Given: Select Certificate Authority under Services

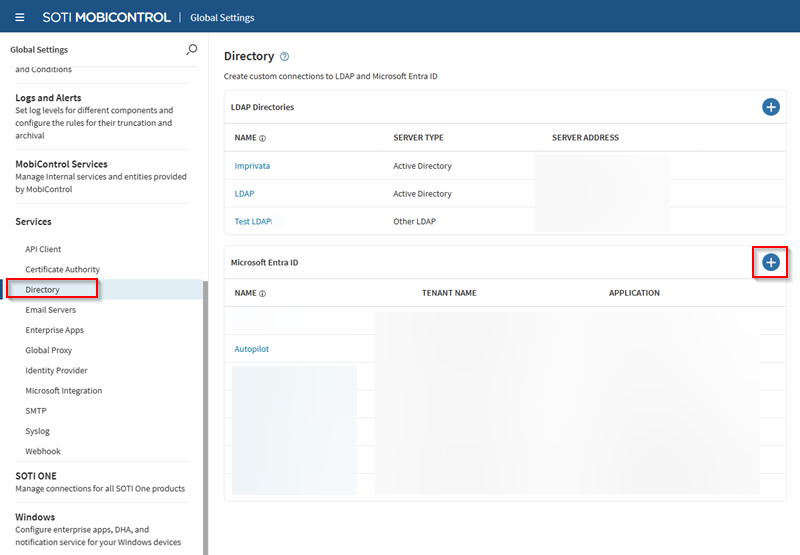Looking at the screenshot, I should (x=62, y=269).
